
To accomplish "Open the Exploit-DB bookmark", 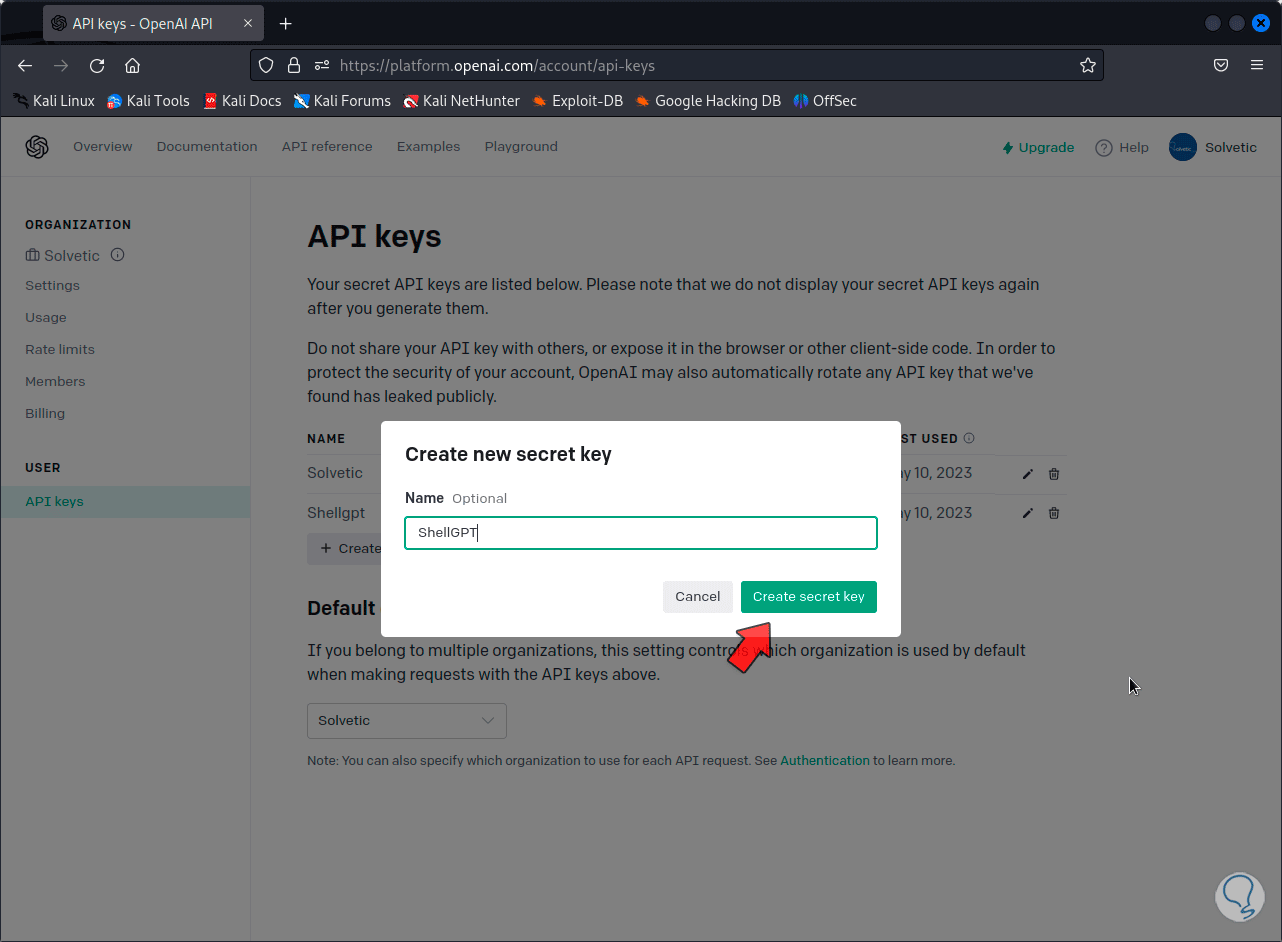I will click(x=578, y=101).
